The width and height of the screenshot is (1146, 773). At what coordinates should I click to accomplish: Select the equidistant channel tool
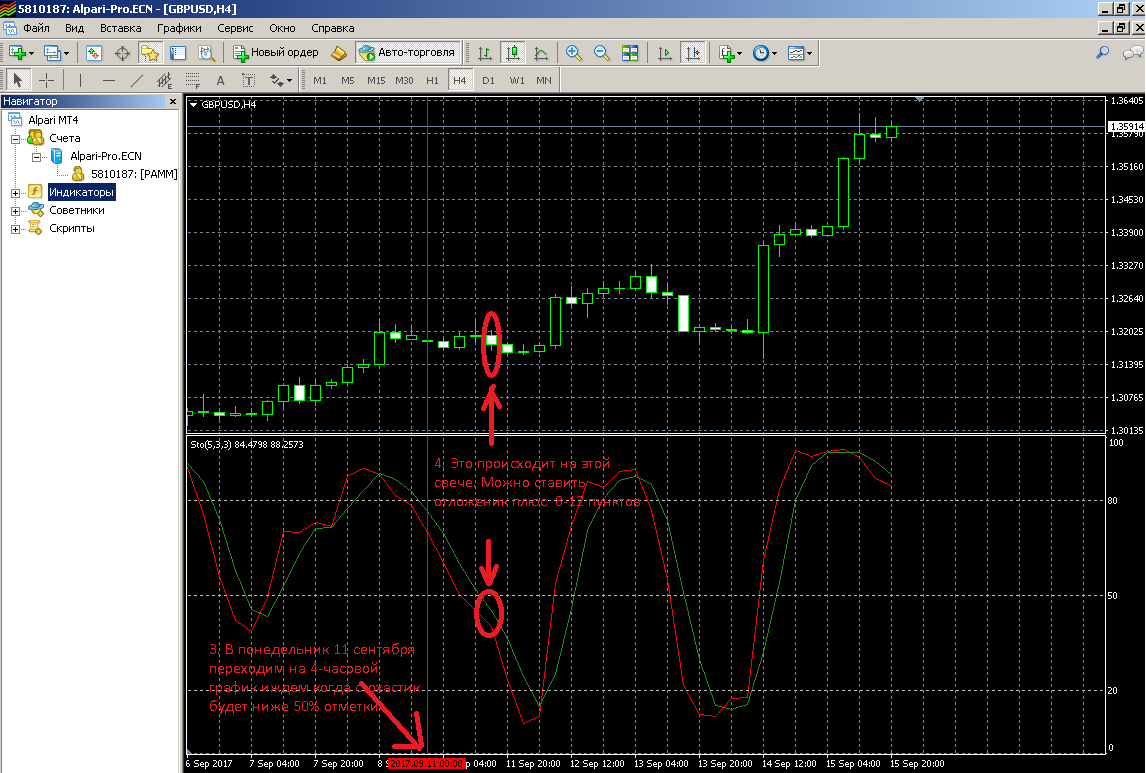click(164, 80)
